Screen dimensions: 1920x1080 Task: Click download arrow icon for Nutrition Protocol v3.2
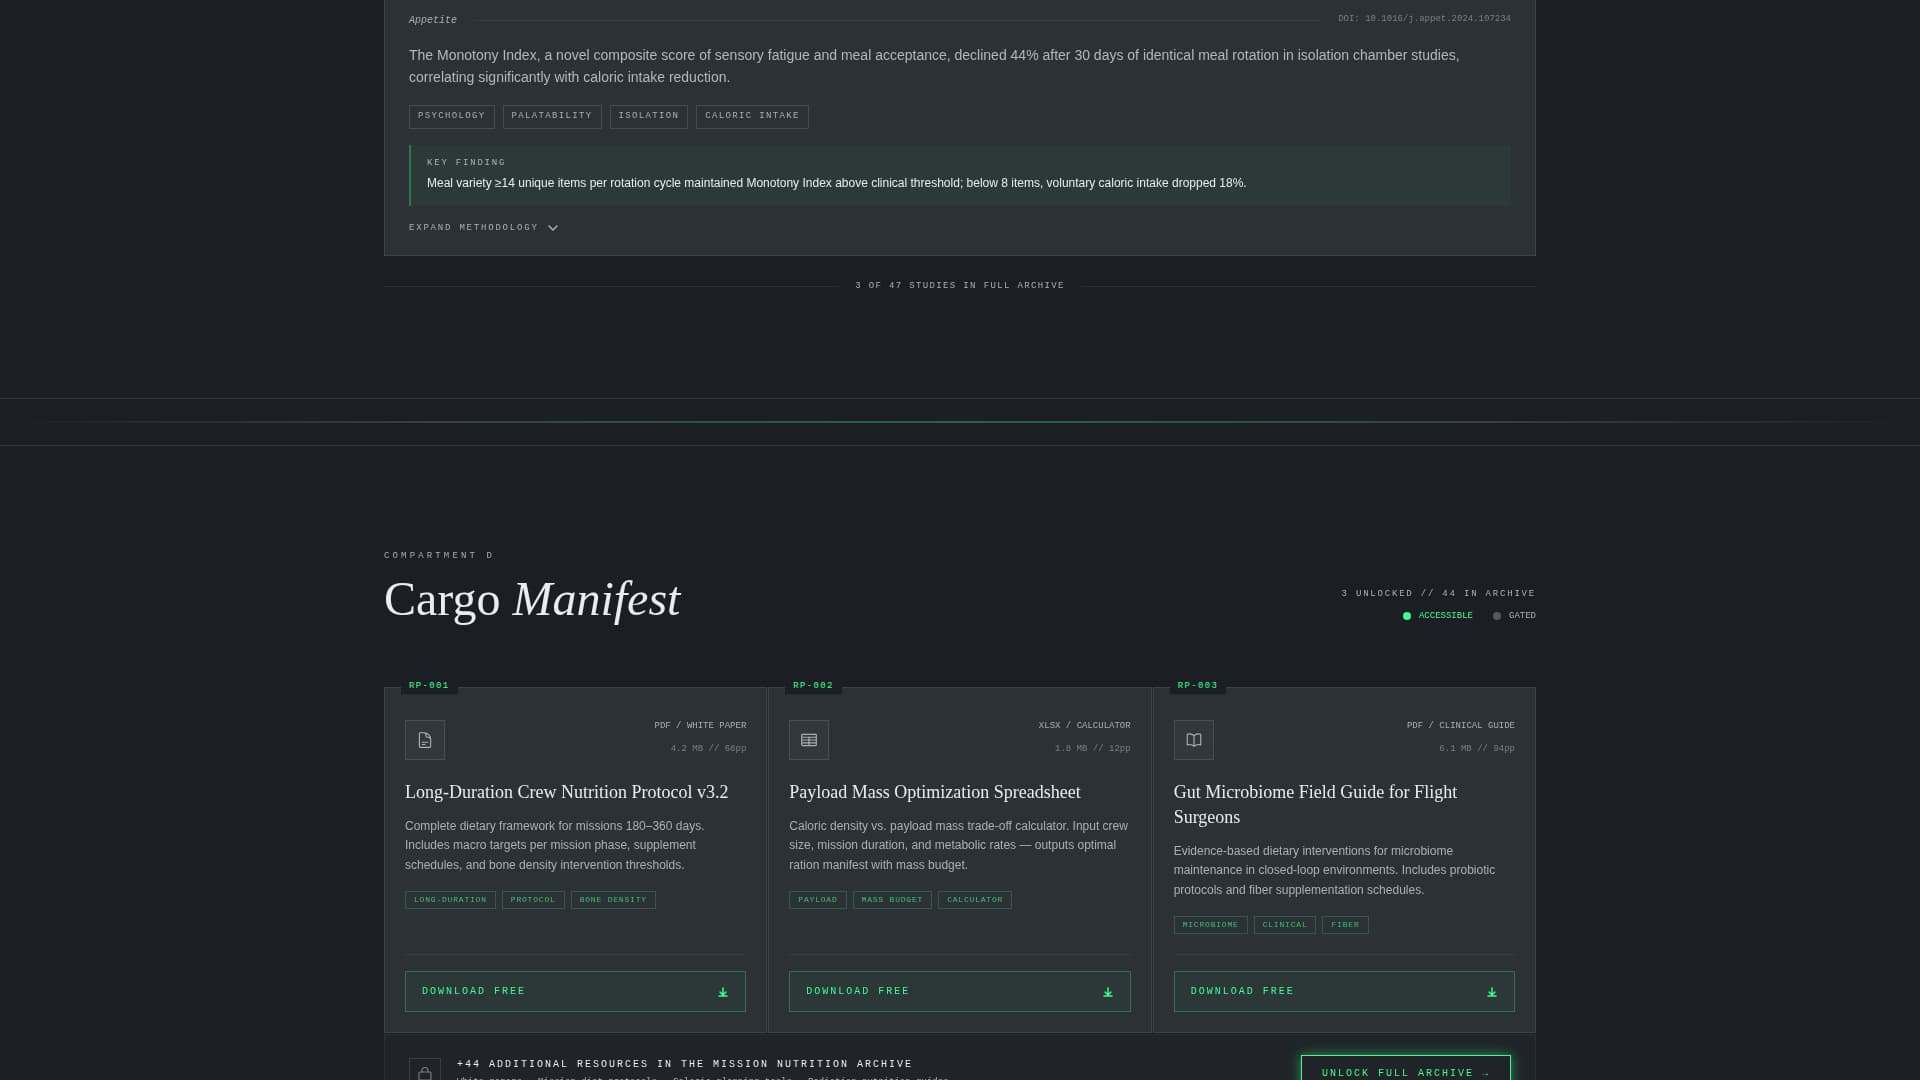(x=723, y=992)
